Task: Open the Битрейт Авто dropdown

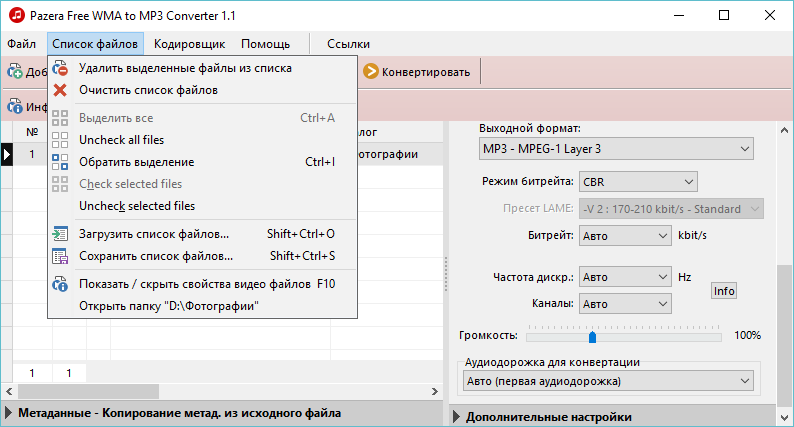Action: 625,236
